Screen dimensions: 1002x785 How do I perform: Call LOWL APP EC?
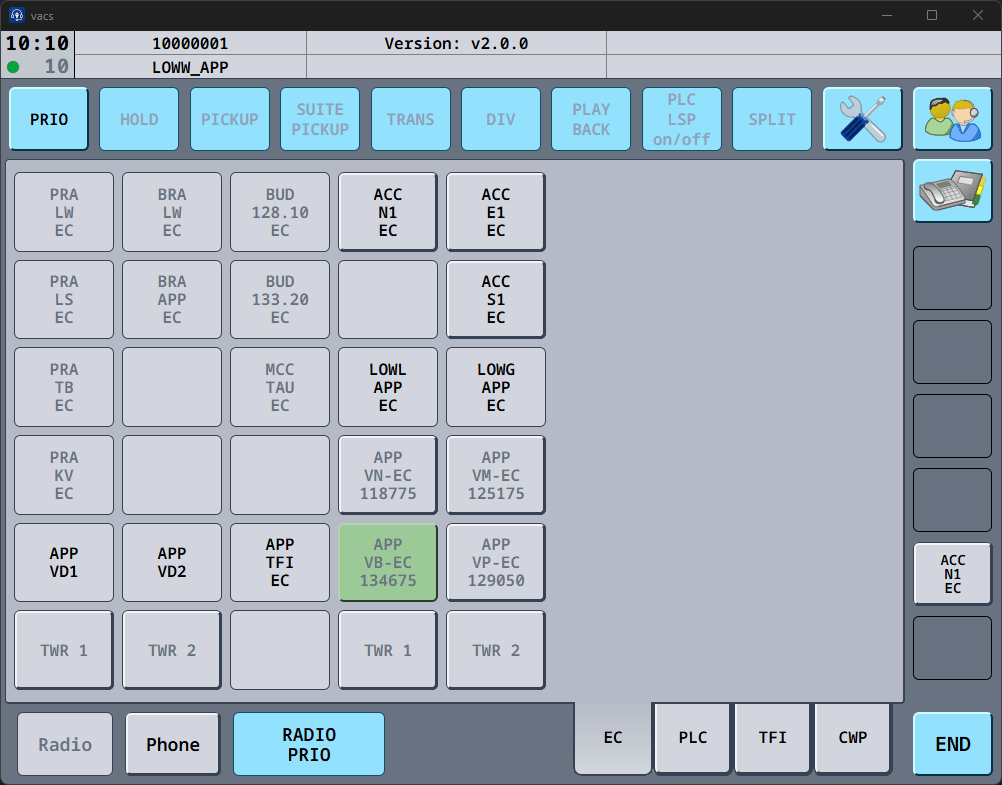(x=388, y=387)
